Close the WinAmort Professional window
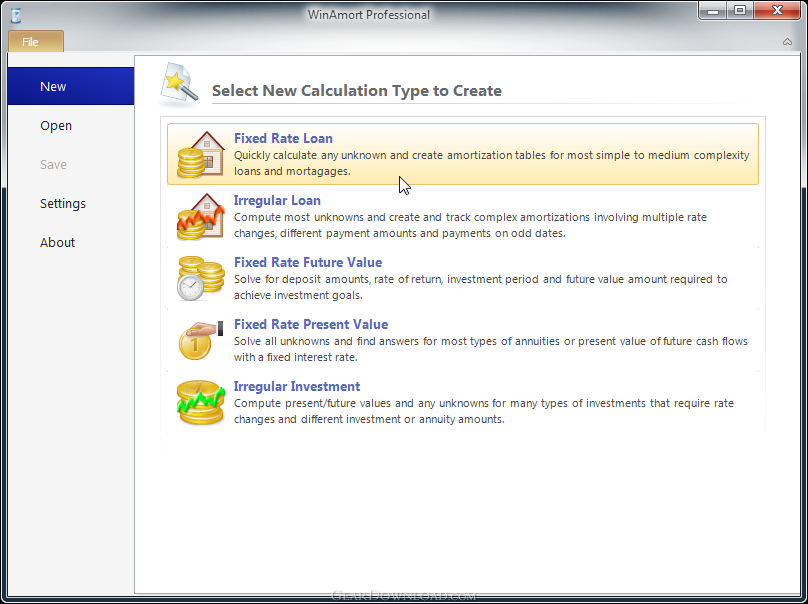The width and height of the screenshot is (808, 604). [x=777, y=11]
